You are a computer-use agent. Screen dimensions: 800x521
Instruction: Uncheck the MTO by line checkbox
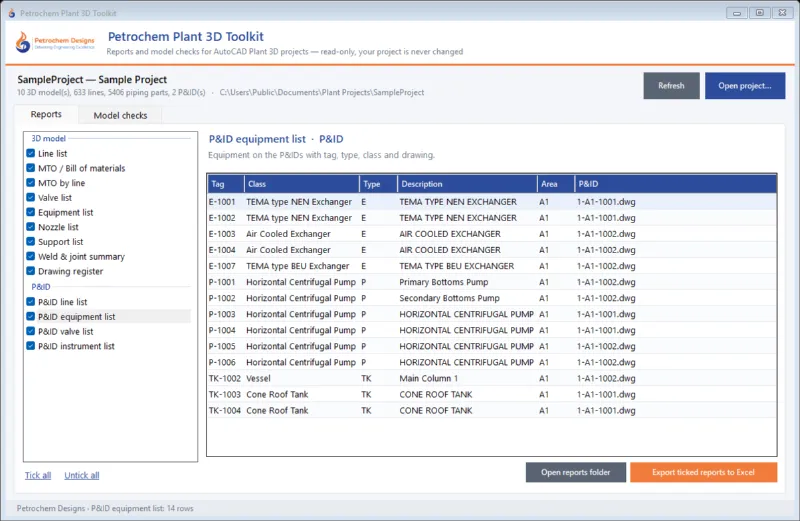(x=31, y=183)
